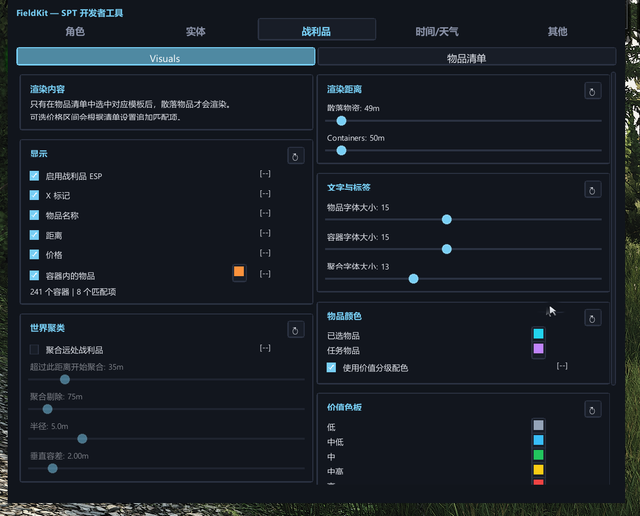Click the 散落物资 distance slider handle

(341, 121)
